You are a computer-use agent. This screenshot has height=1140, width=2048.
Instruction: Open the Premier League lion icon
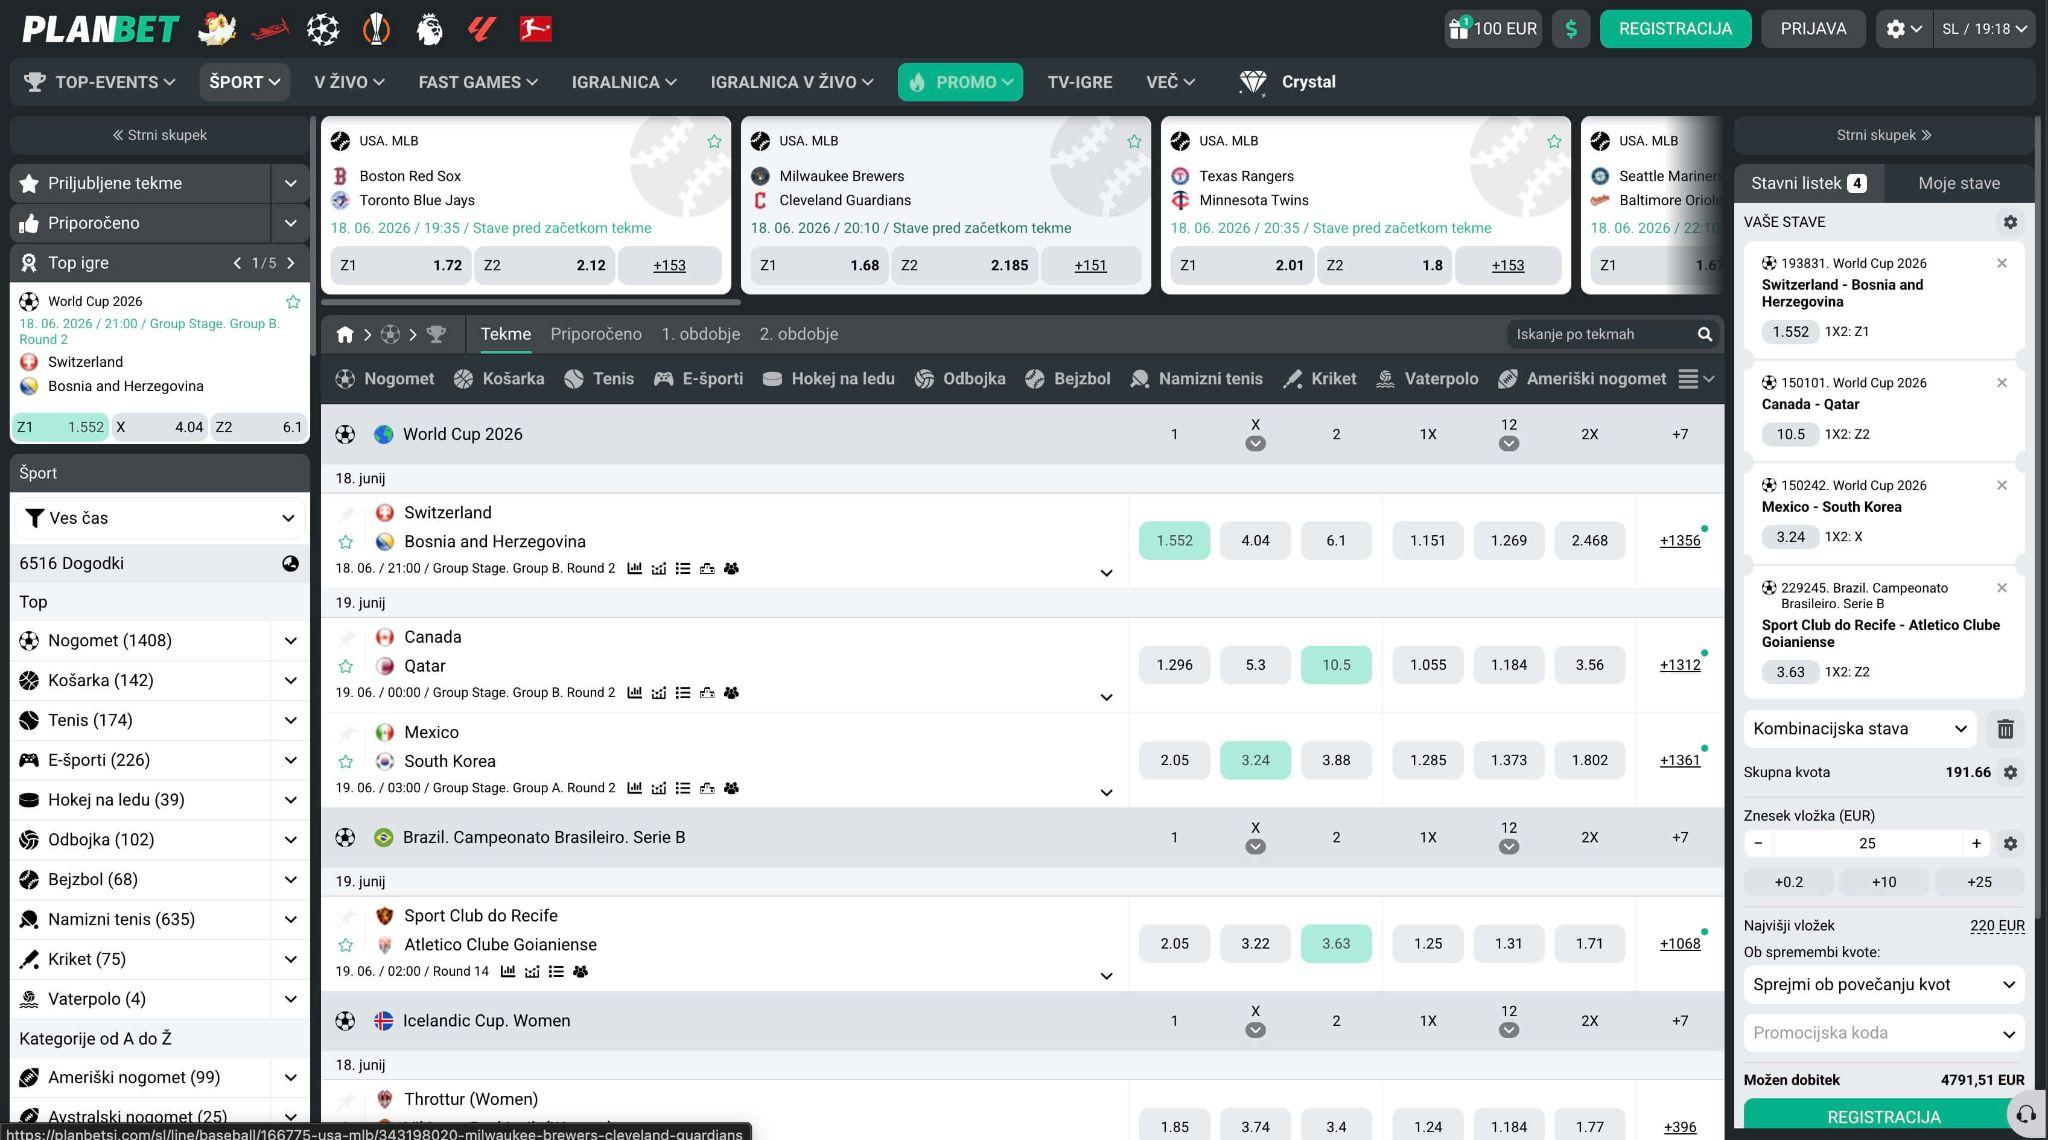[x=429, y=29]
